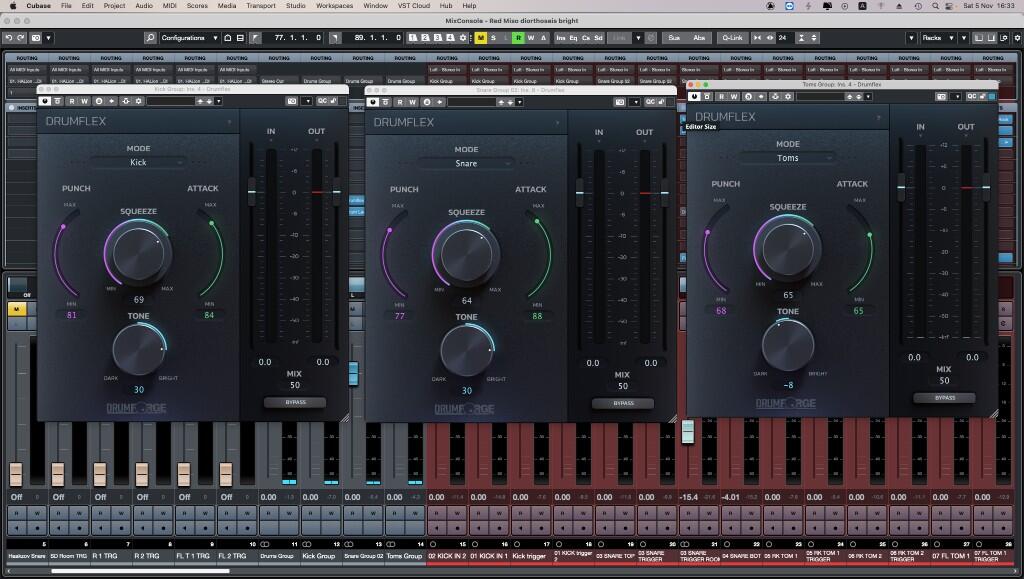Select the Toms Group channel name
Screen dimensions: 1024x579
click(x=404, y=556)
